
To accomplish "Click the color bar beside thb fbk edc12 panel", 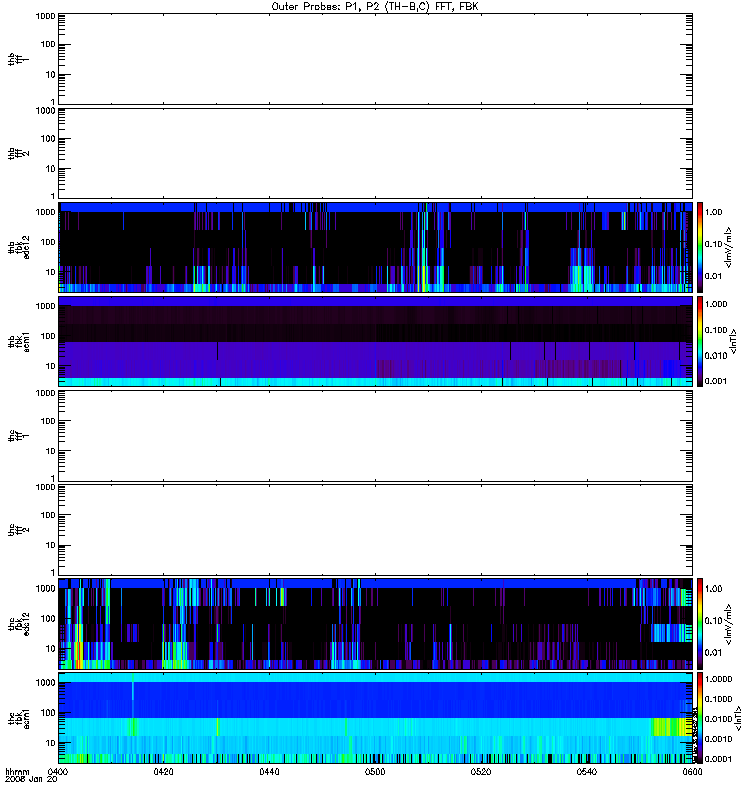I will pyautogui.click(x=700, y=247).
